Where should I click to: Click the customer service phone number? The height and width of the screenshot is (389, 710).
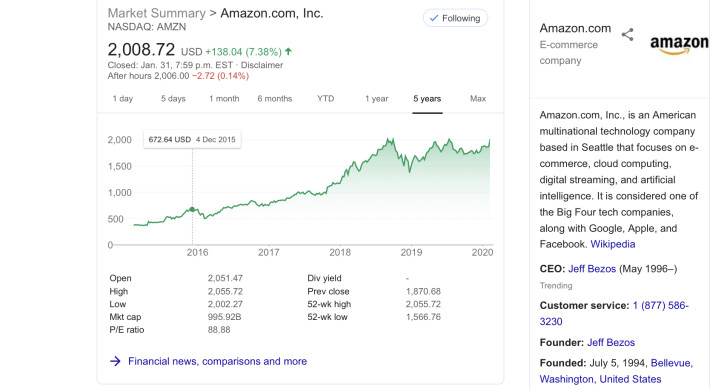pyautogui.click(x=614, y=313)
